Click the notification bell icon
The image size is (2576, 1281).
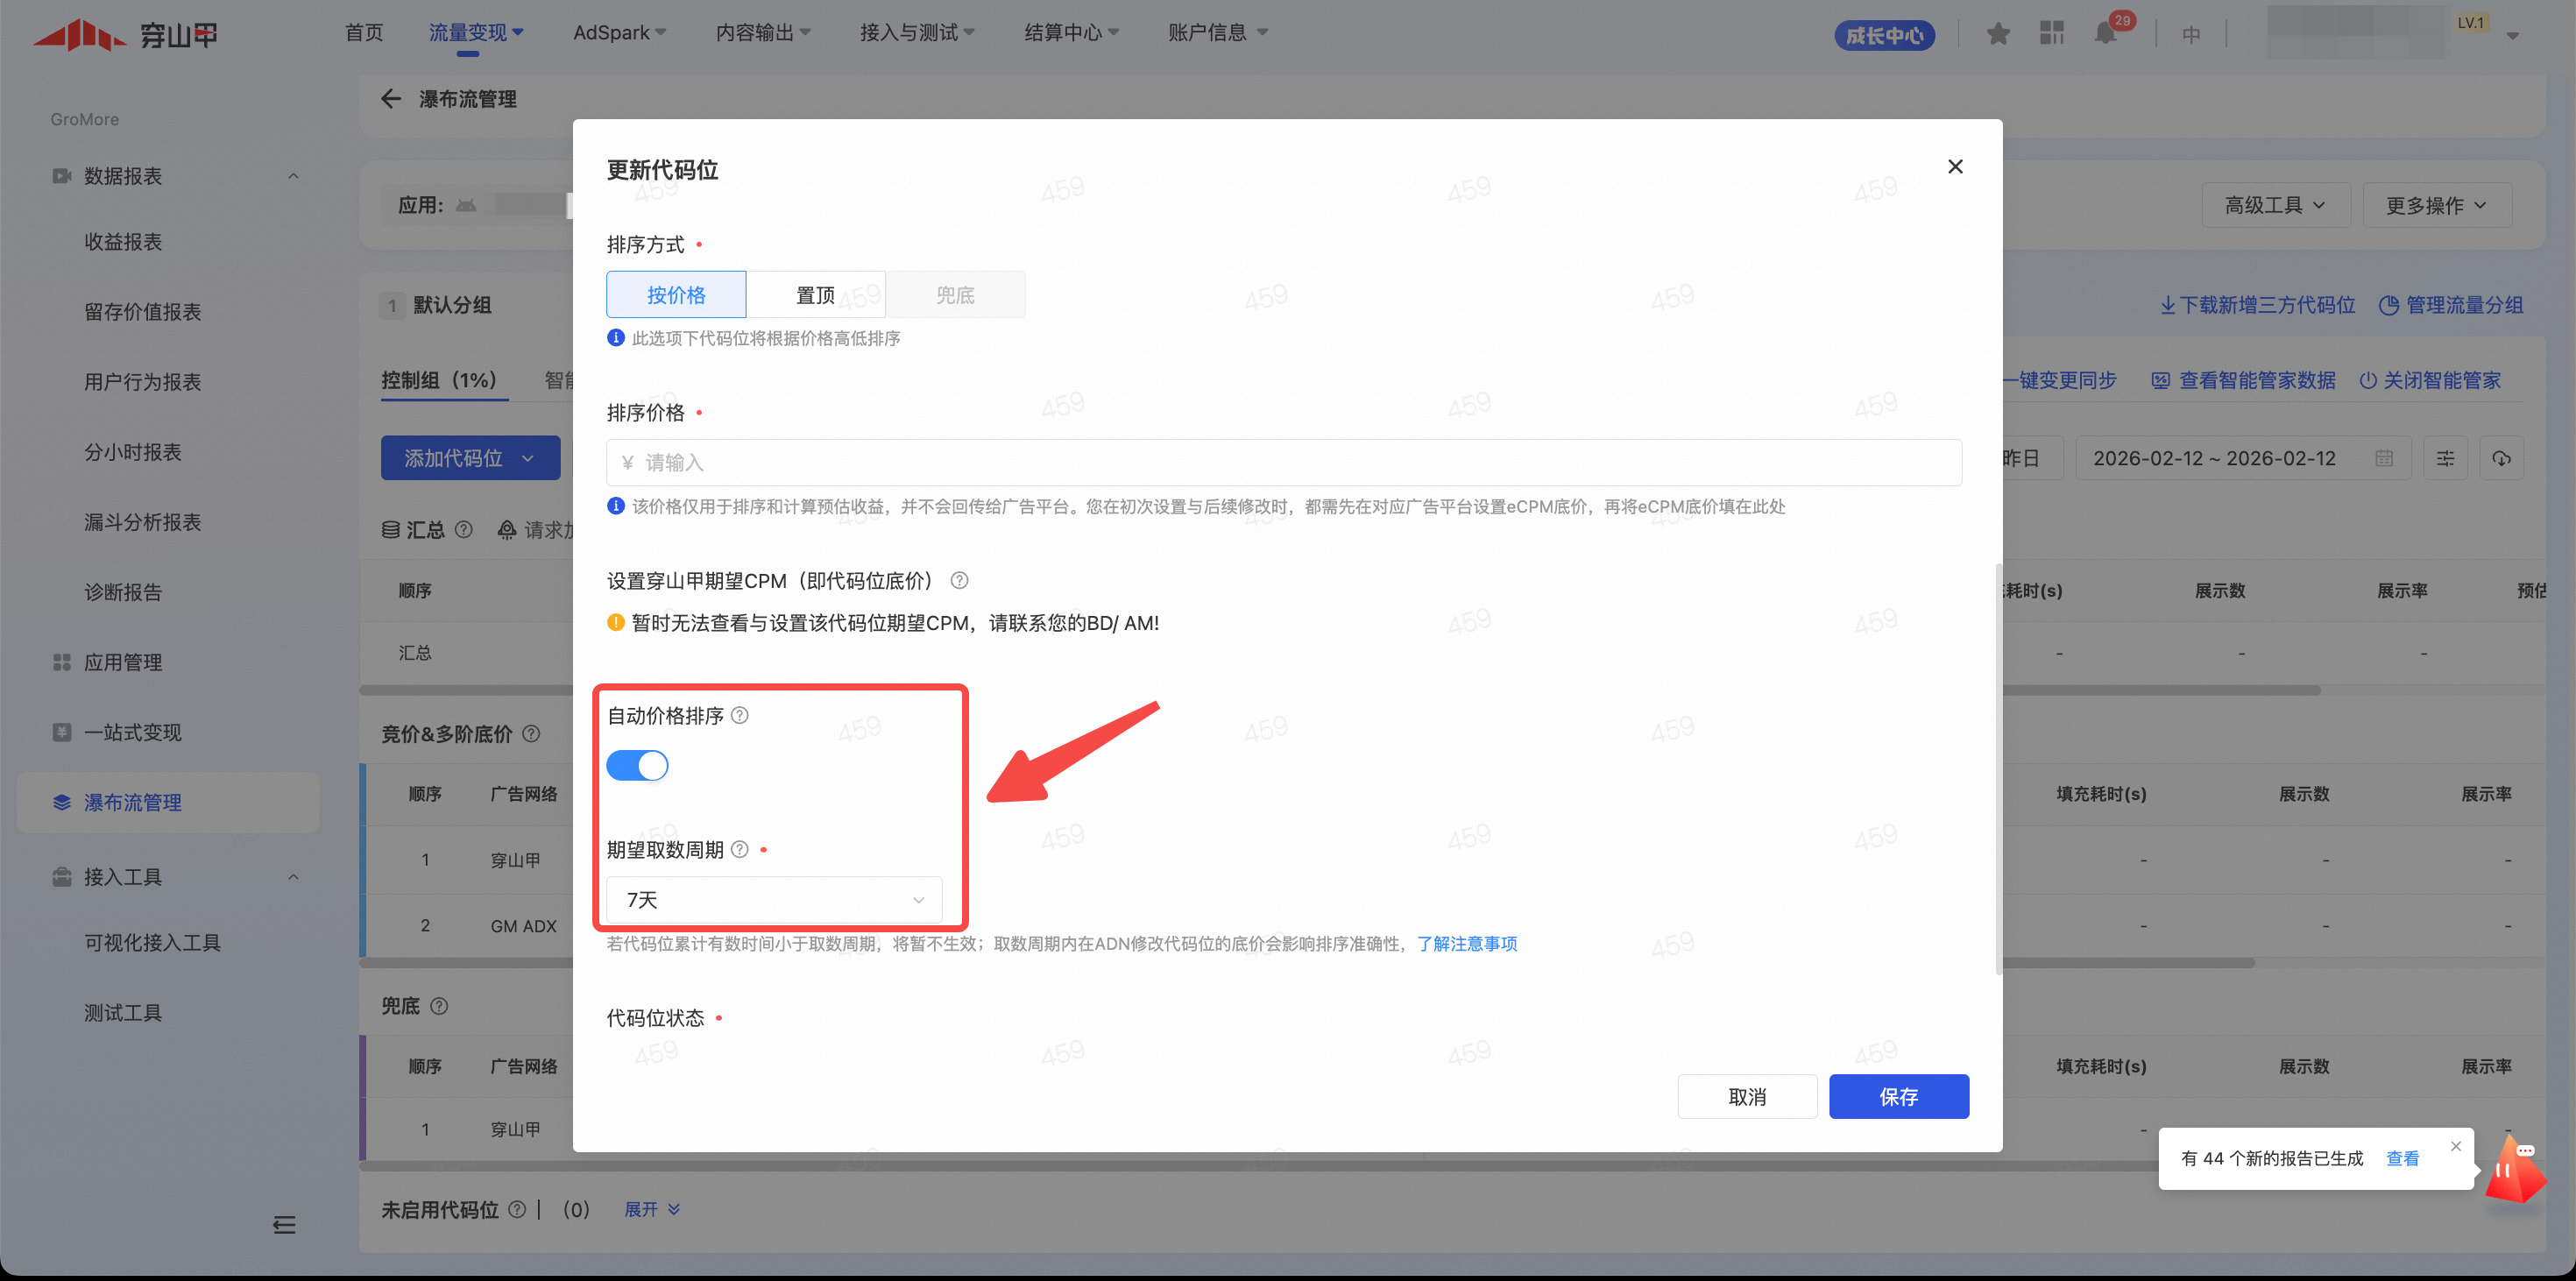2105,34
